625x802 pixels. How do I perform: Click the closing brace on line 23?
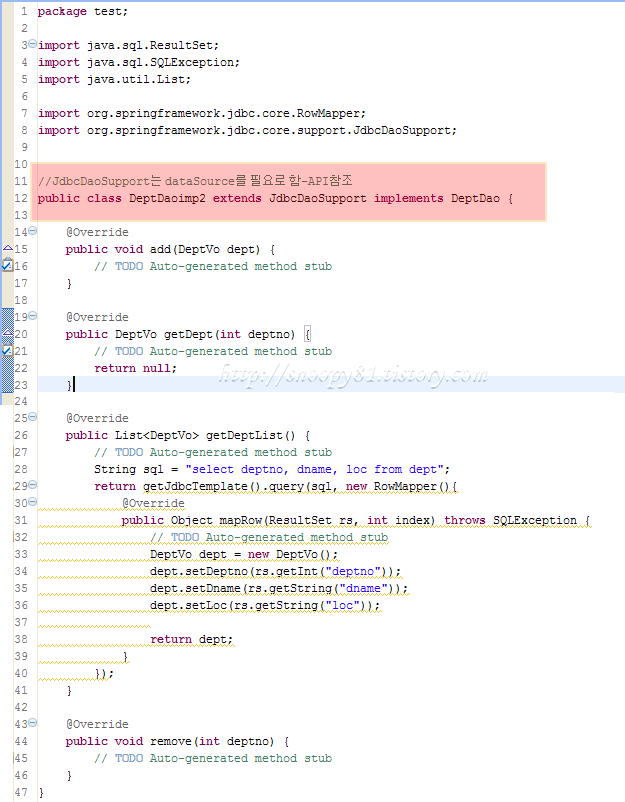(69, 385)
